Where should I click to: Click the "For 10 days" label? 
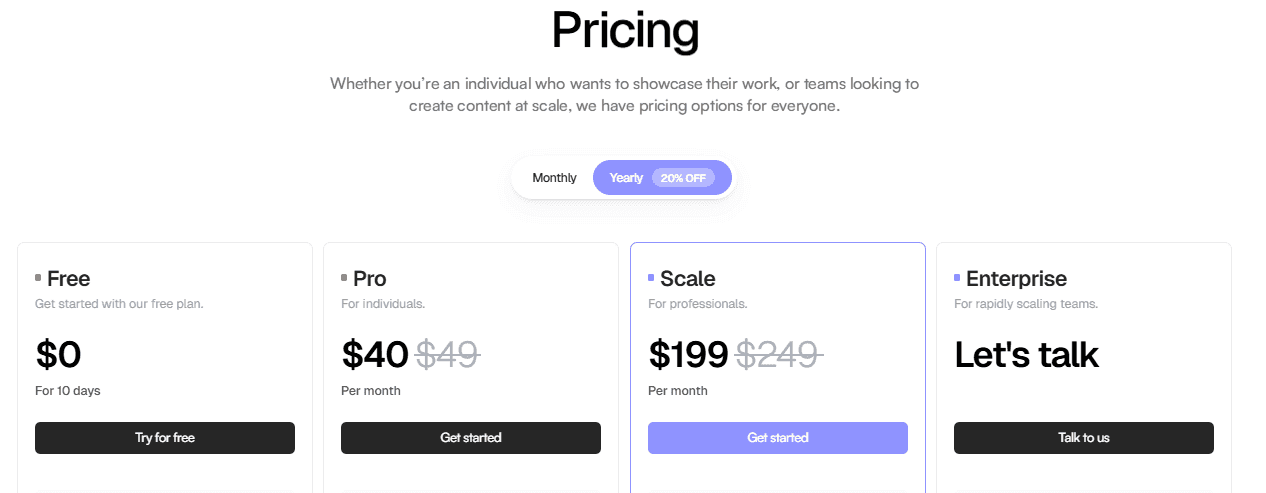[68, 391]
